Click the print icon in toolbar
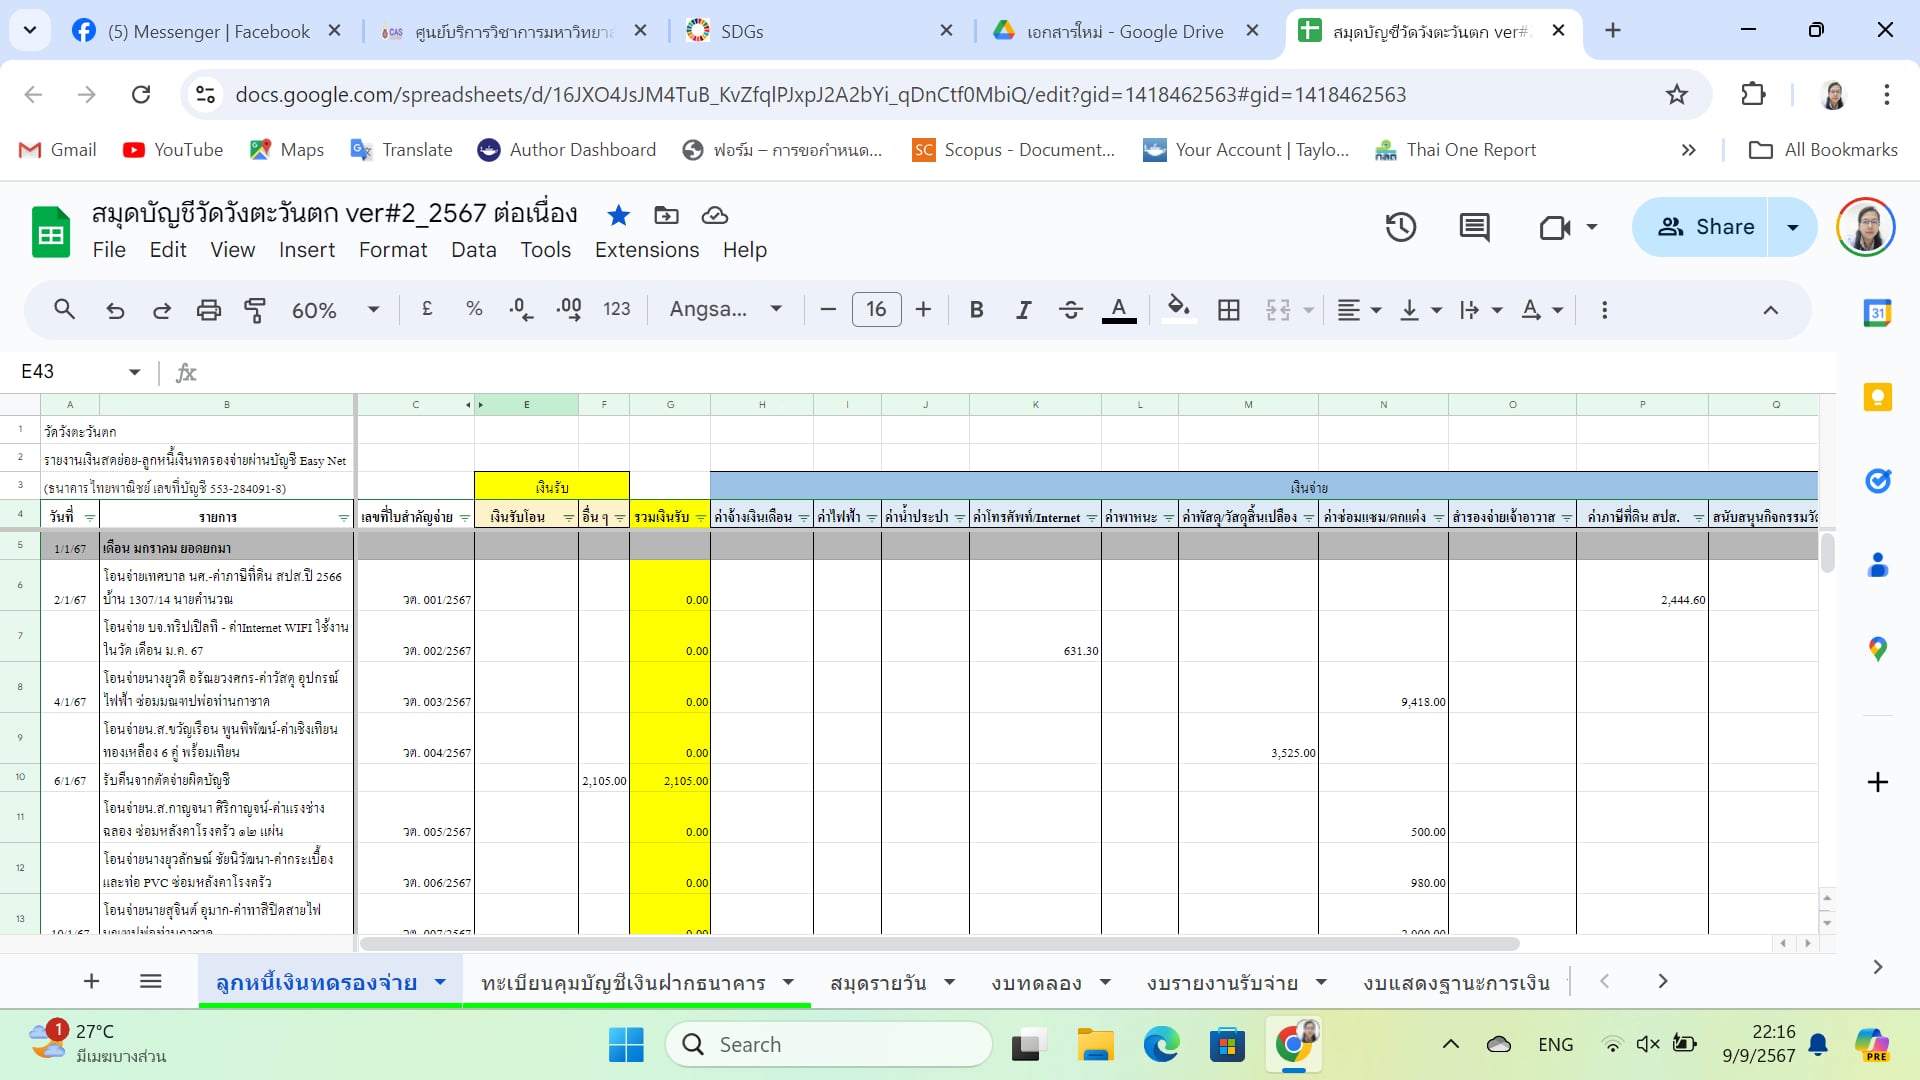The height and width of the screenshot is (1080, 1920). [208, 310]
